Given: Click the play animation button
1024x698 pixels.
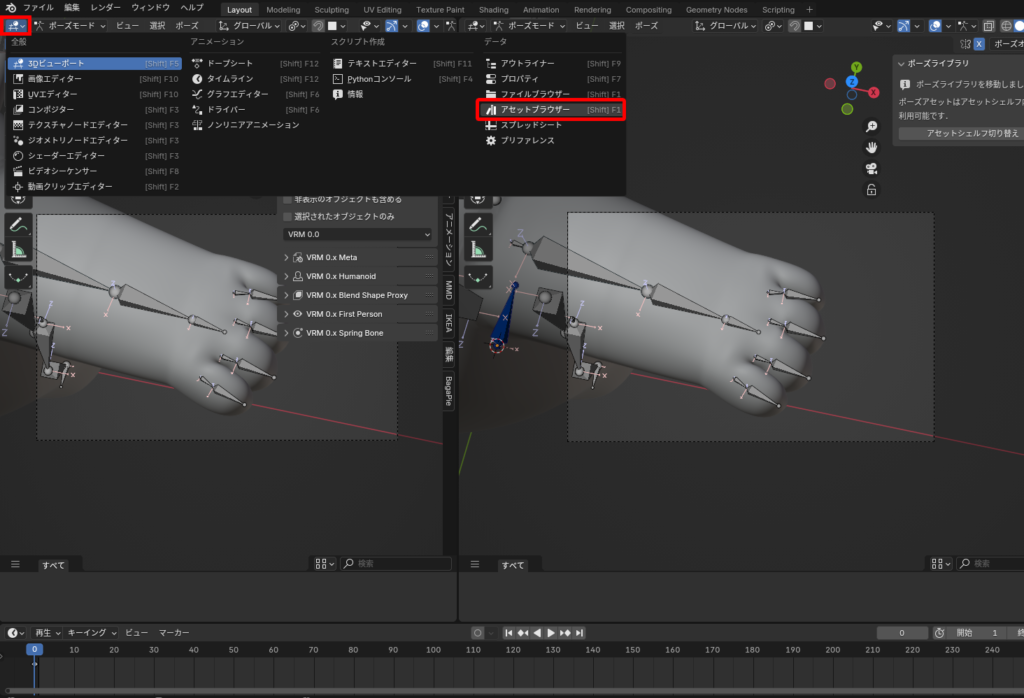Looking at the screenshot, I should [550, 633].
